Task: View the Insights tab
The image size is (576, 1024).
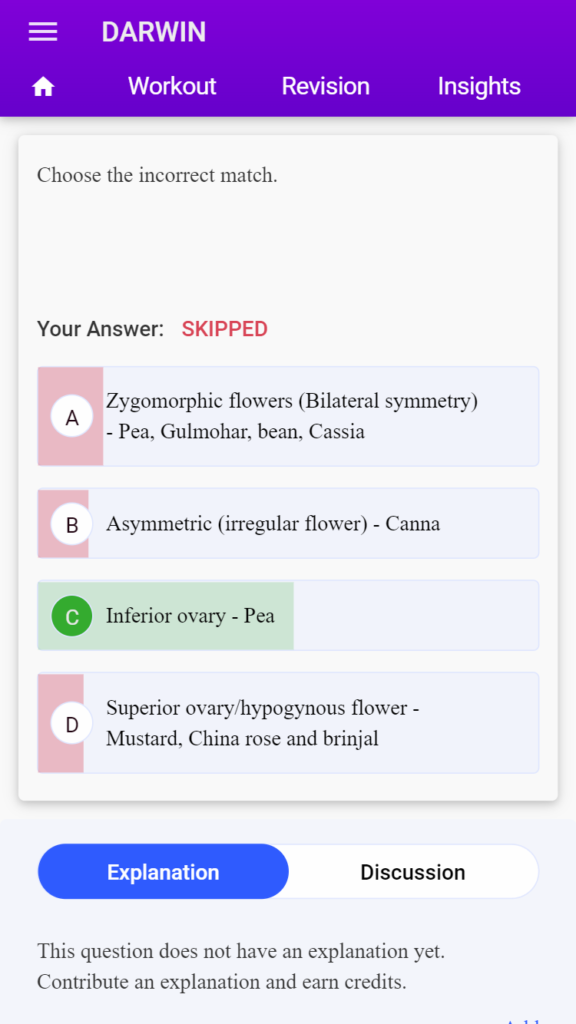Action: point(479,86)
